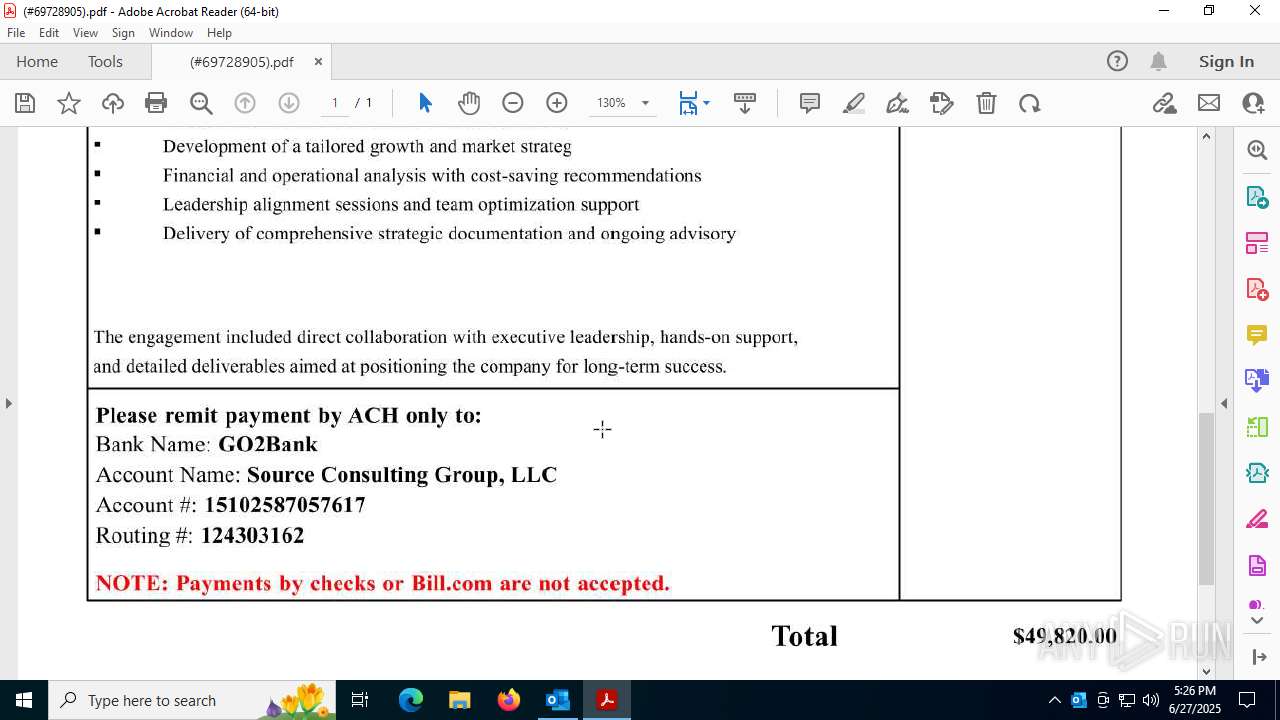
Task: Open the find text magnifier tool
Action: (x=201, y=103)
